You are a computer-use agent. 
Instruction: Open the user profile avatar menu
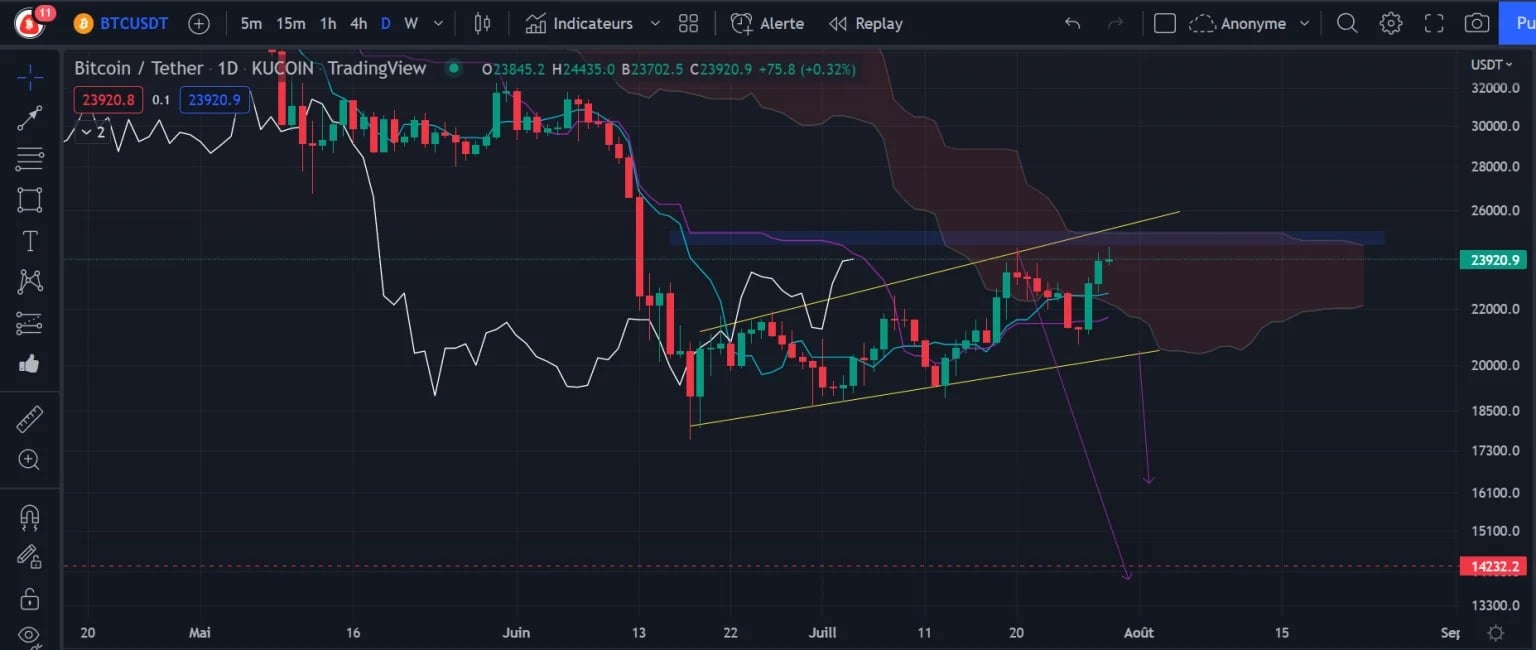click(30, 23)
